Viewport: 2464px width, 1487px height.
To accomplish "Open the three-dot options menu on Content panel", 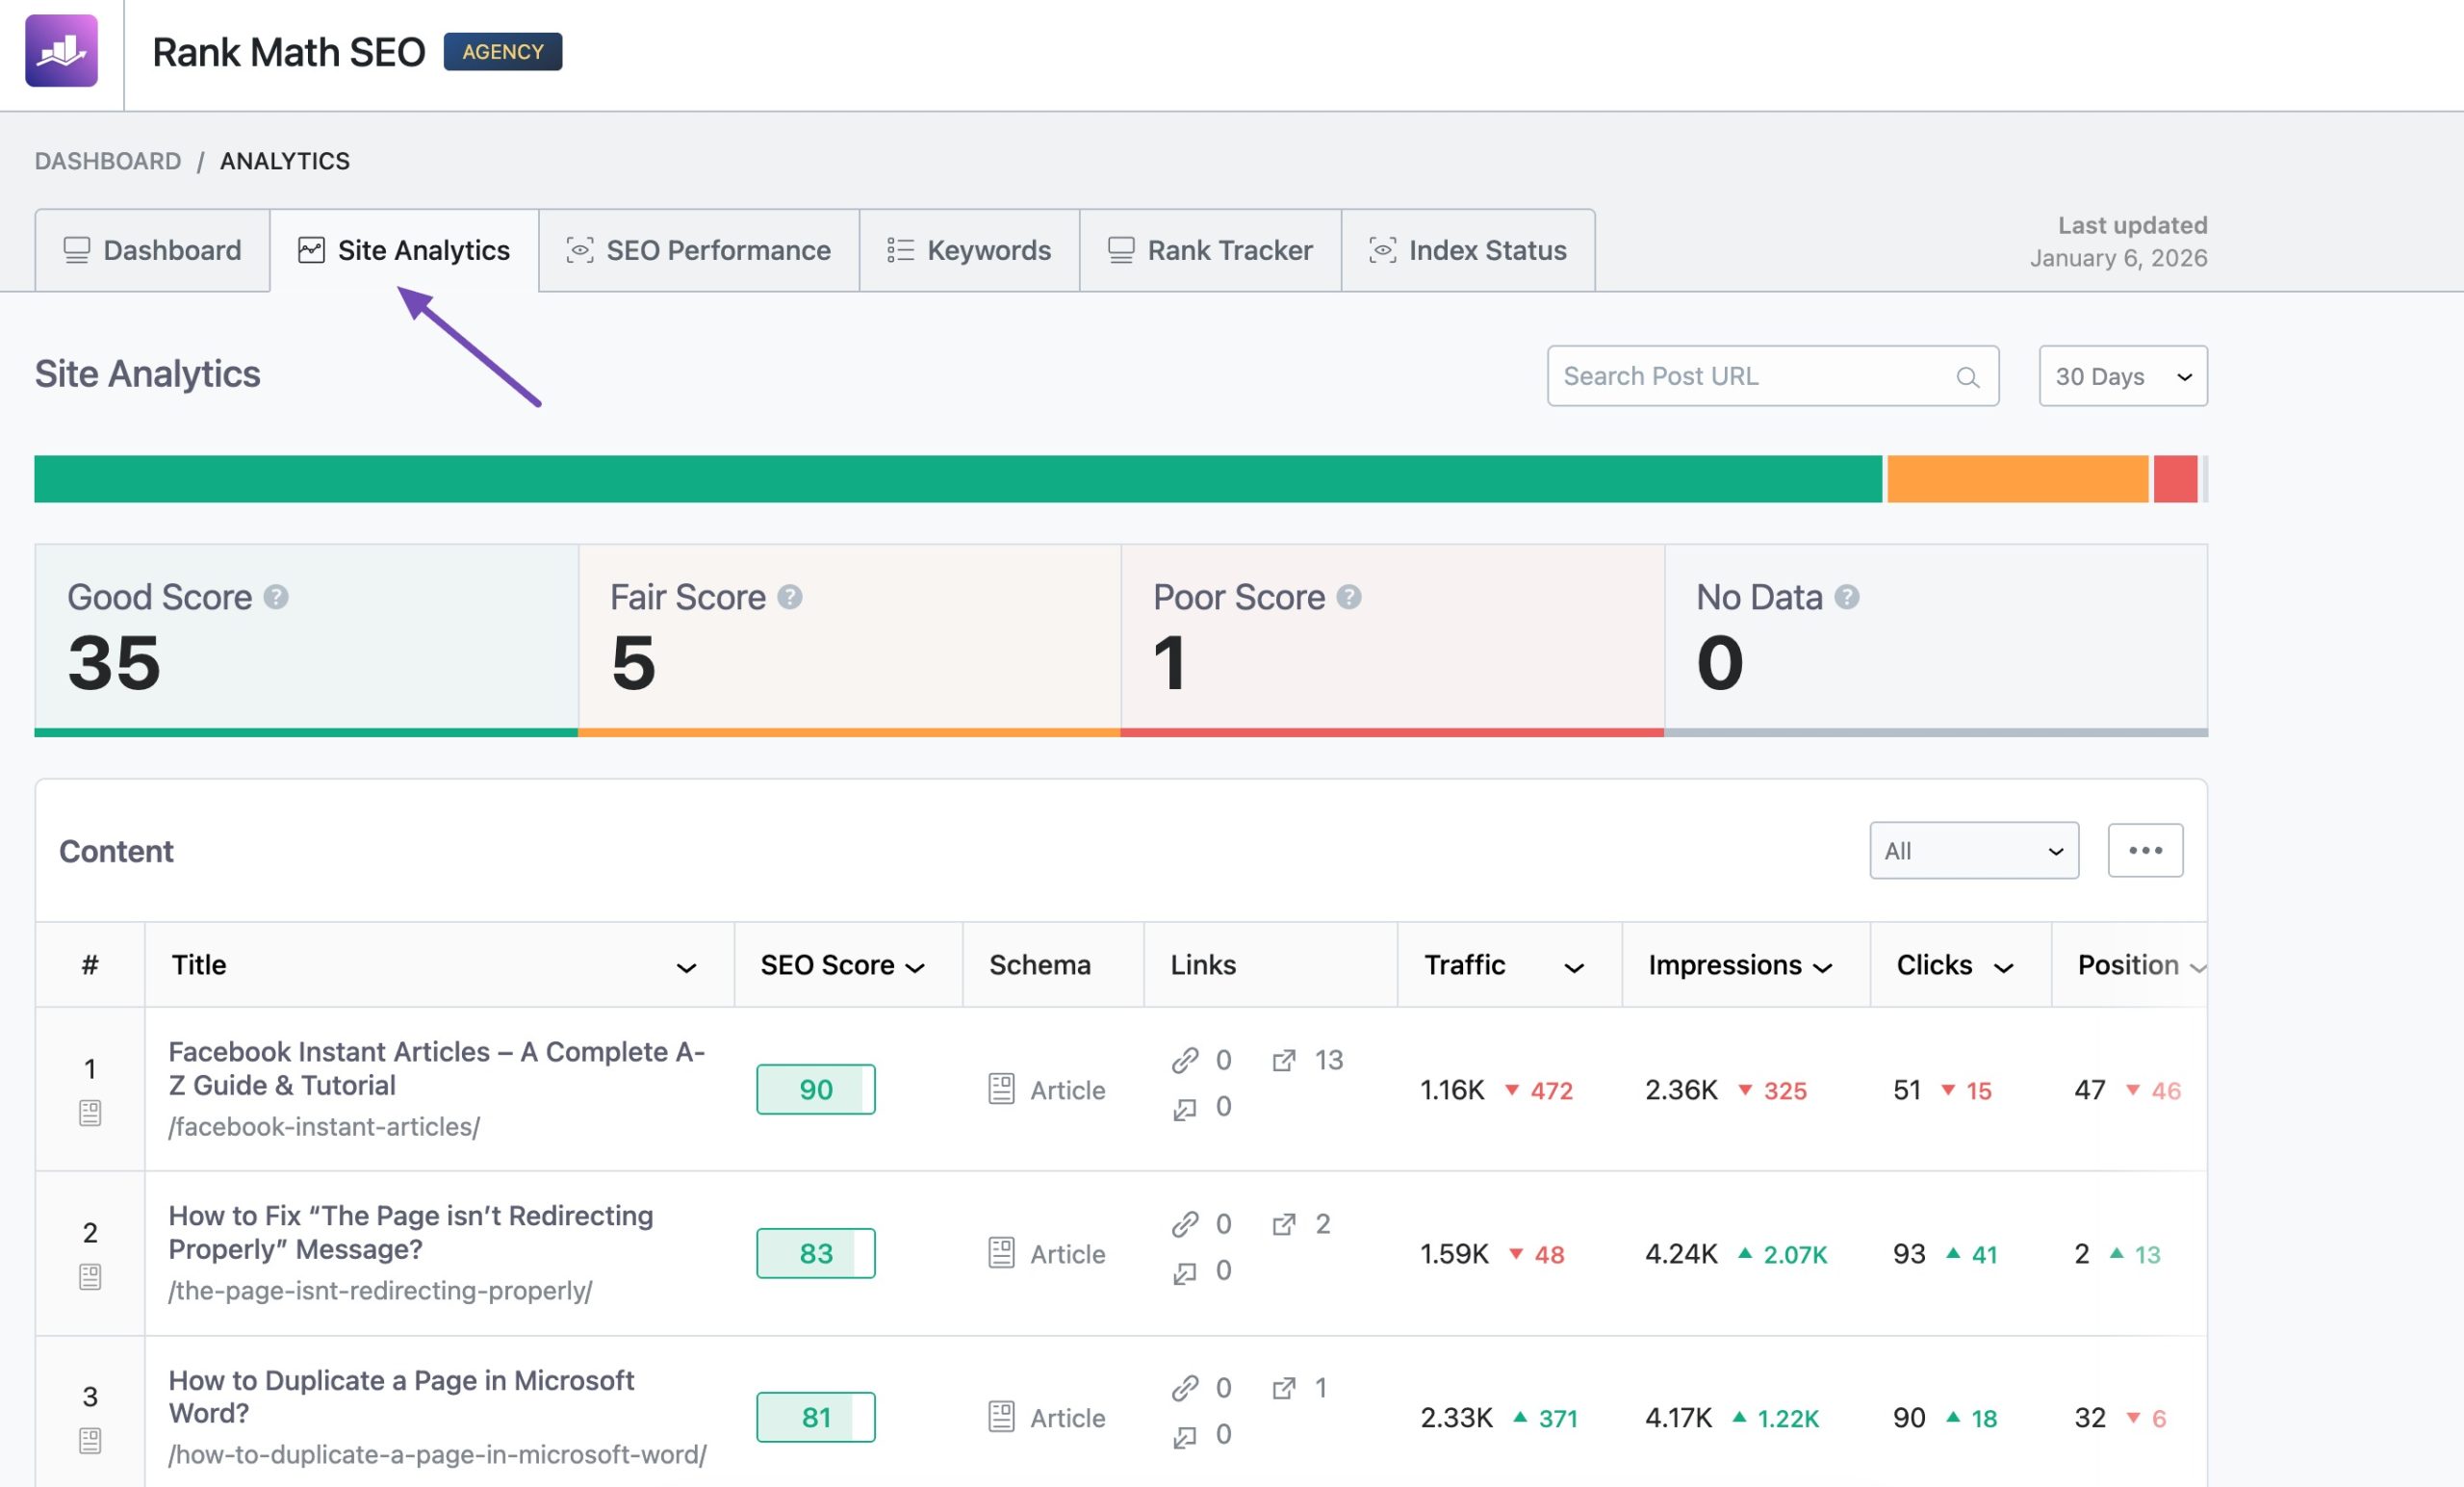I will click(x=2145, y=850).
